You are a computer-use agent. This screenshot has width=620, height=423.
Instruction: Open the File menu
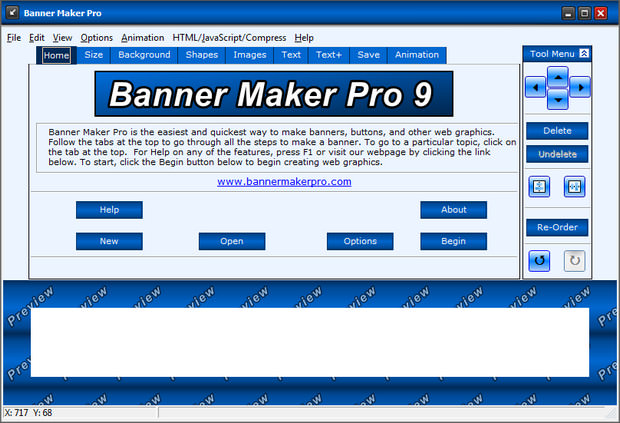coord(14,38)
